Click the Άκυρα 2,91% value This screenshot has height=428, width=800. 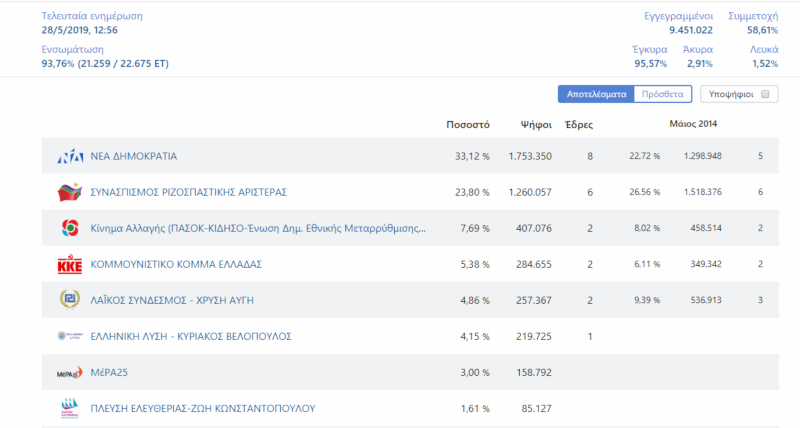699,64
